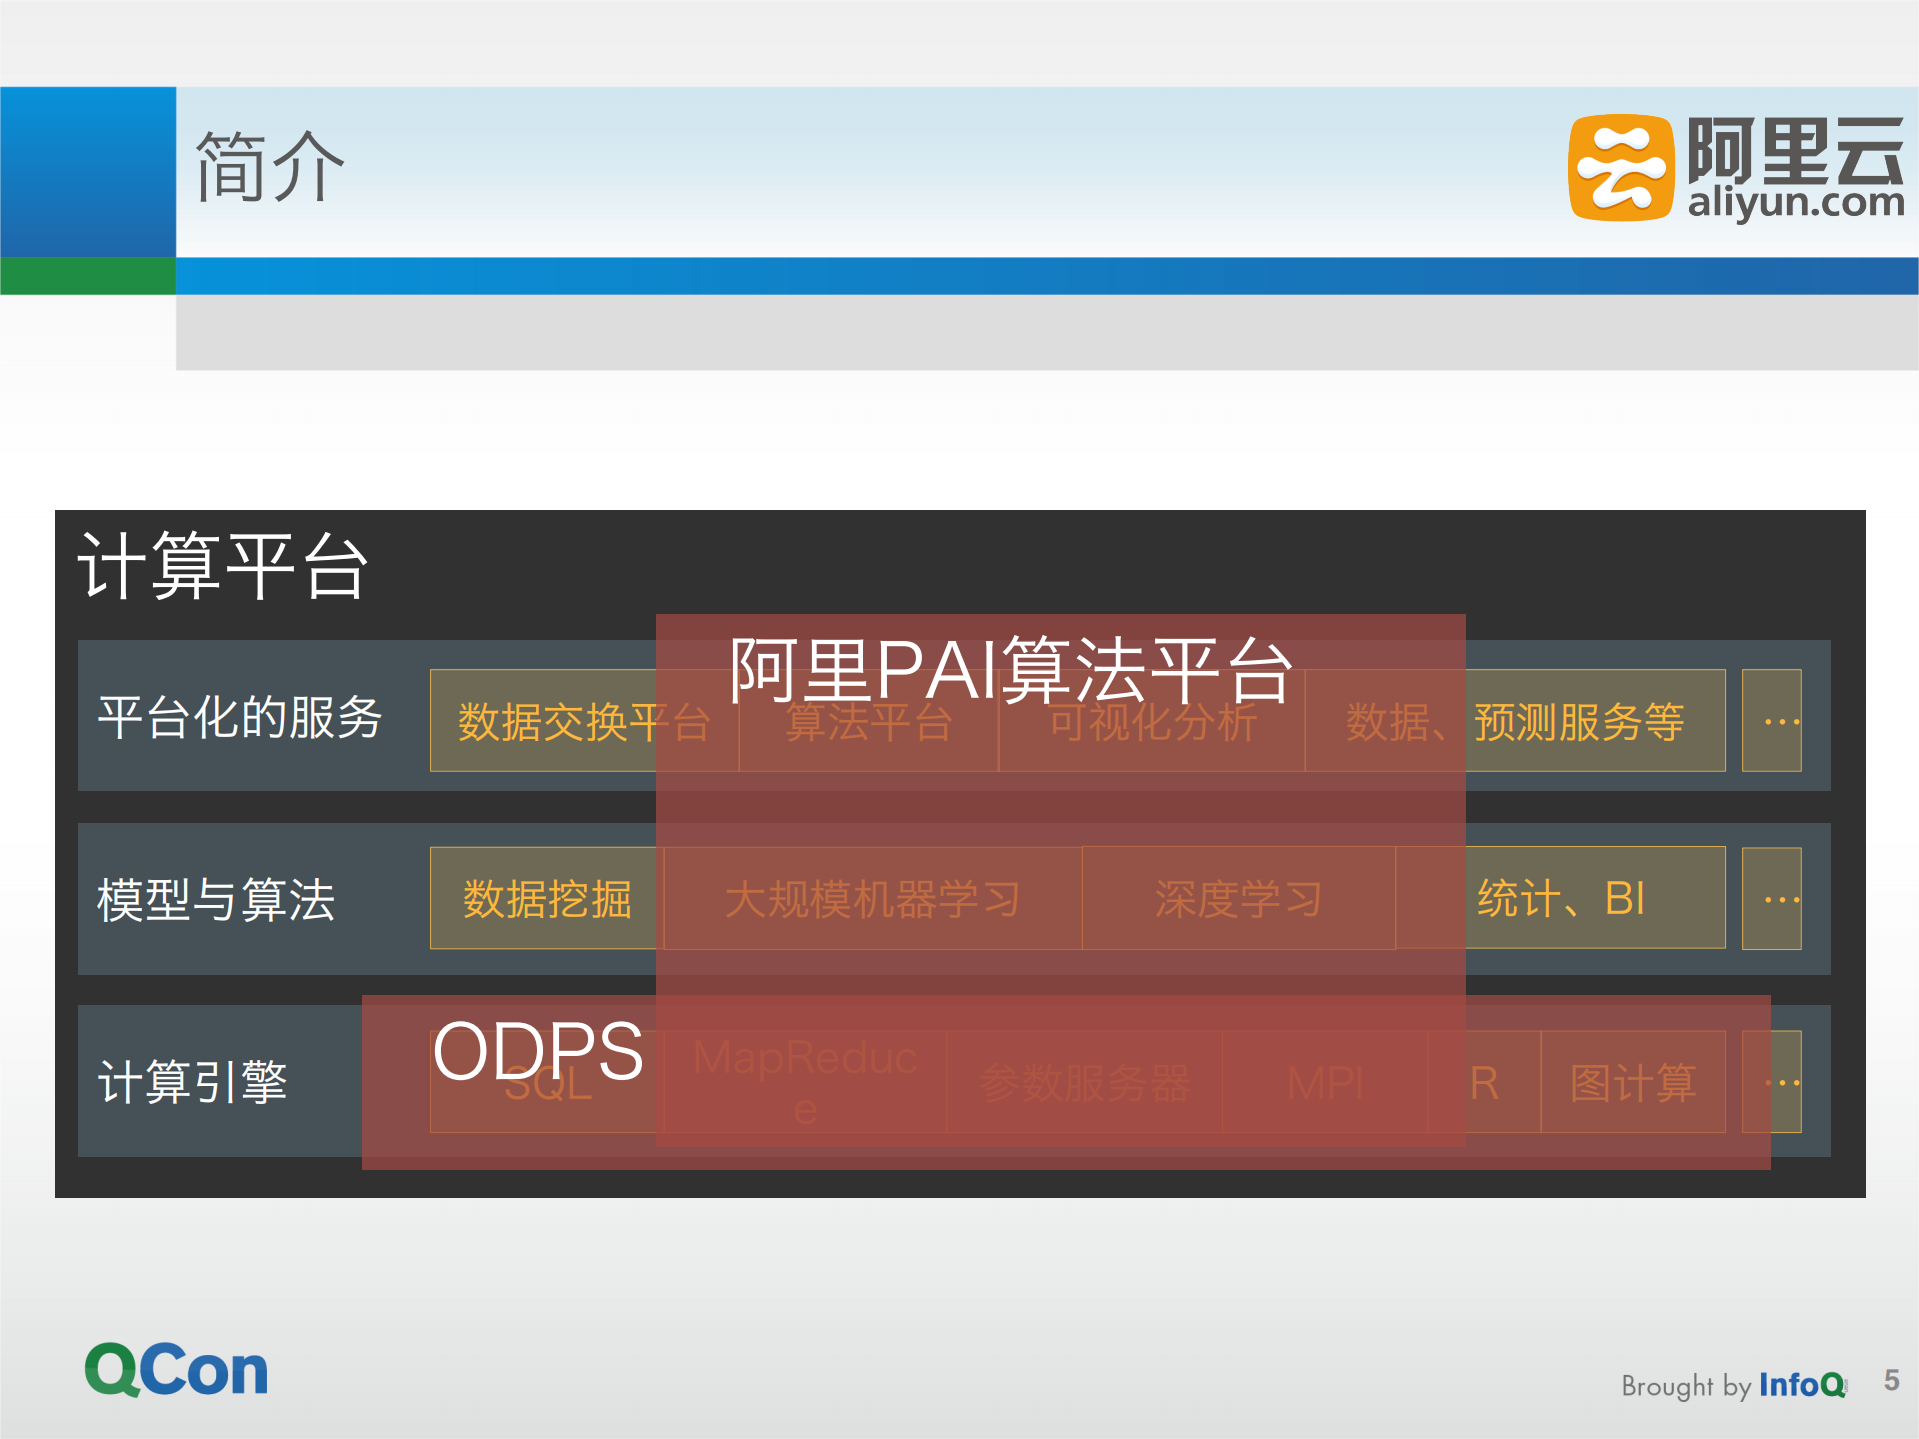1919x1439 pixels.
Task: Toggle the 大规模机器学习 box
Action: click(873, 898)
